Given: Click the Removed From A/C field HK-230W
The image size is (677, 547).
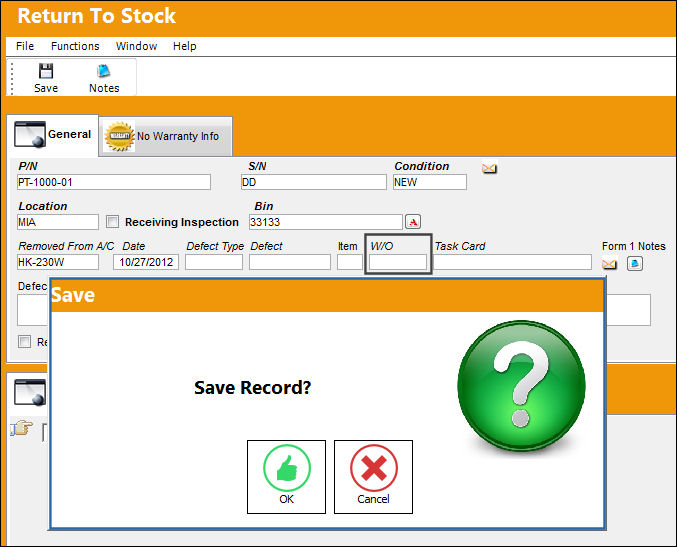Looking at the screenshot, I should point(58,262).
